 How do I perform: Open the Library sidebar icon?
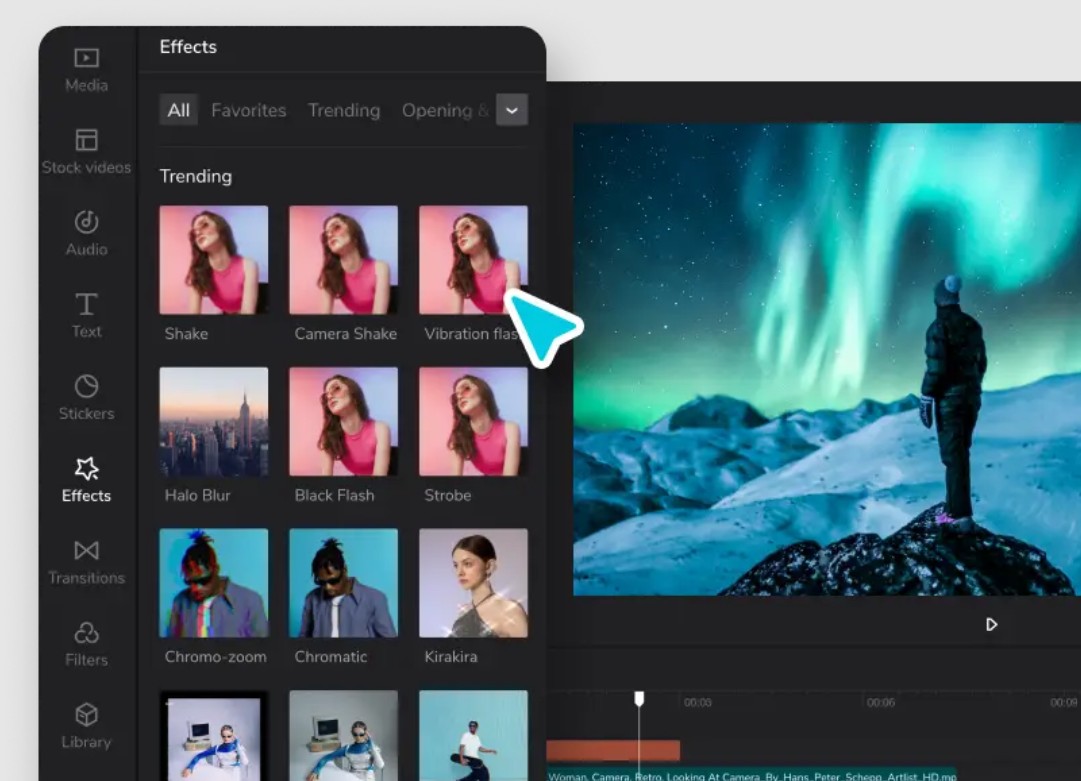click(x=87, y=715)
